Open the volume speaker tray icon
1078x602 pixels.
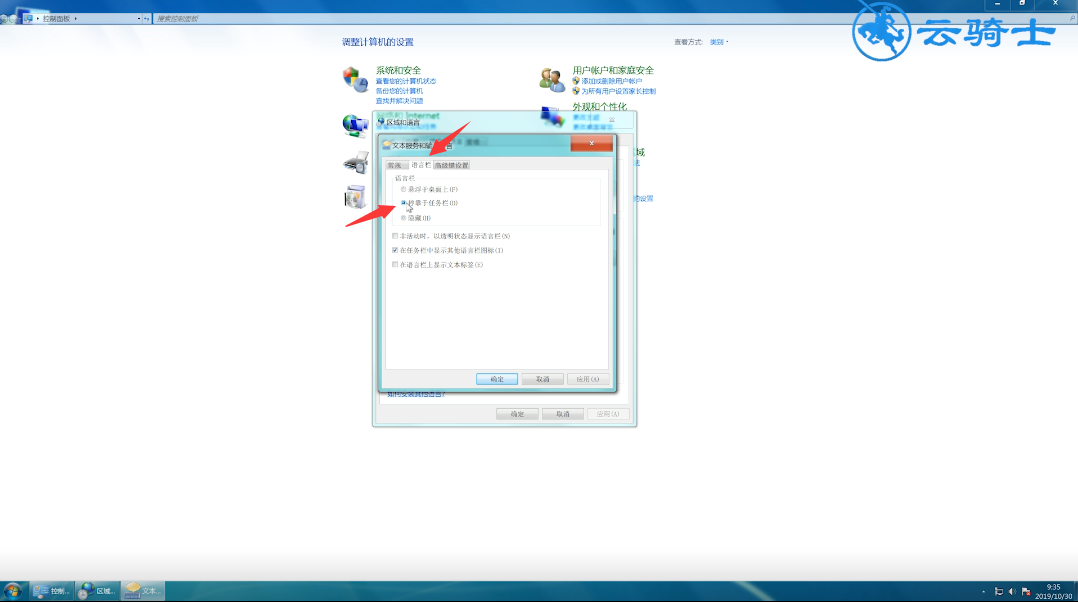1012,592
